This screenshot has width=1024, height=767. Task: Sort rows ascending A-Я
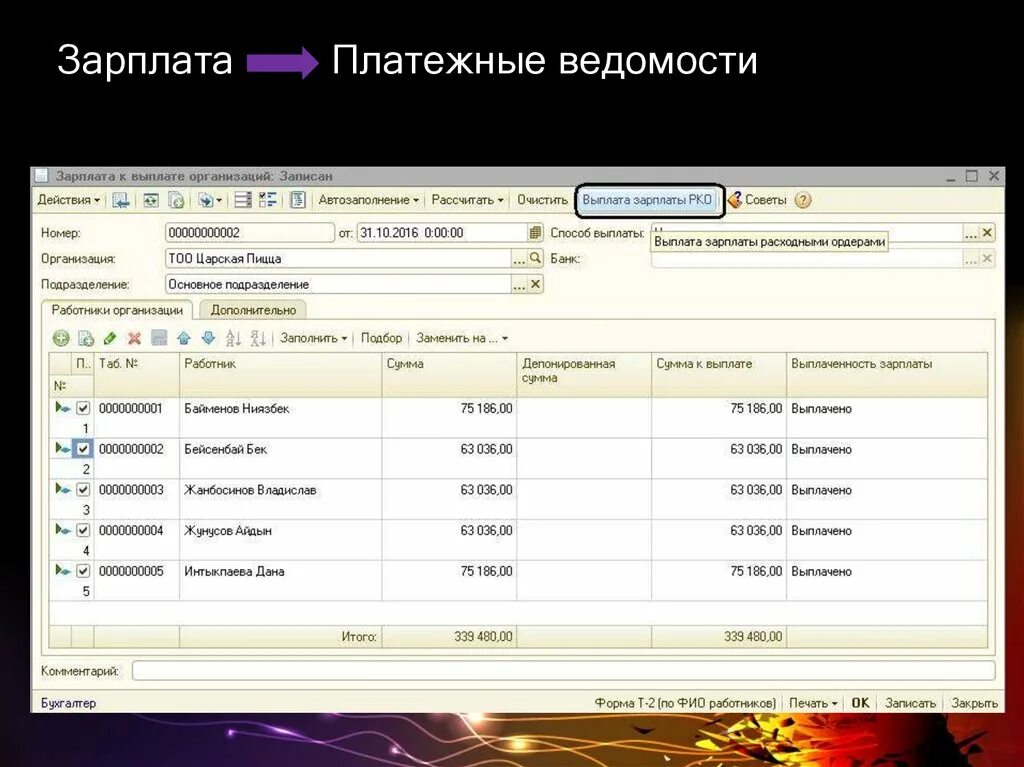coord(233,338)
